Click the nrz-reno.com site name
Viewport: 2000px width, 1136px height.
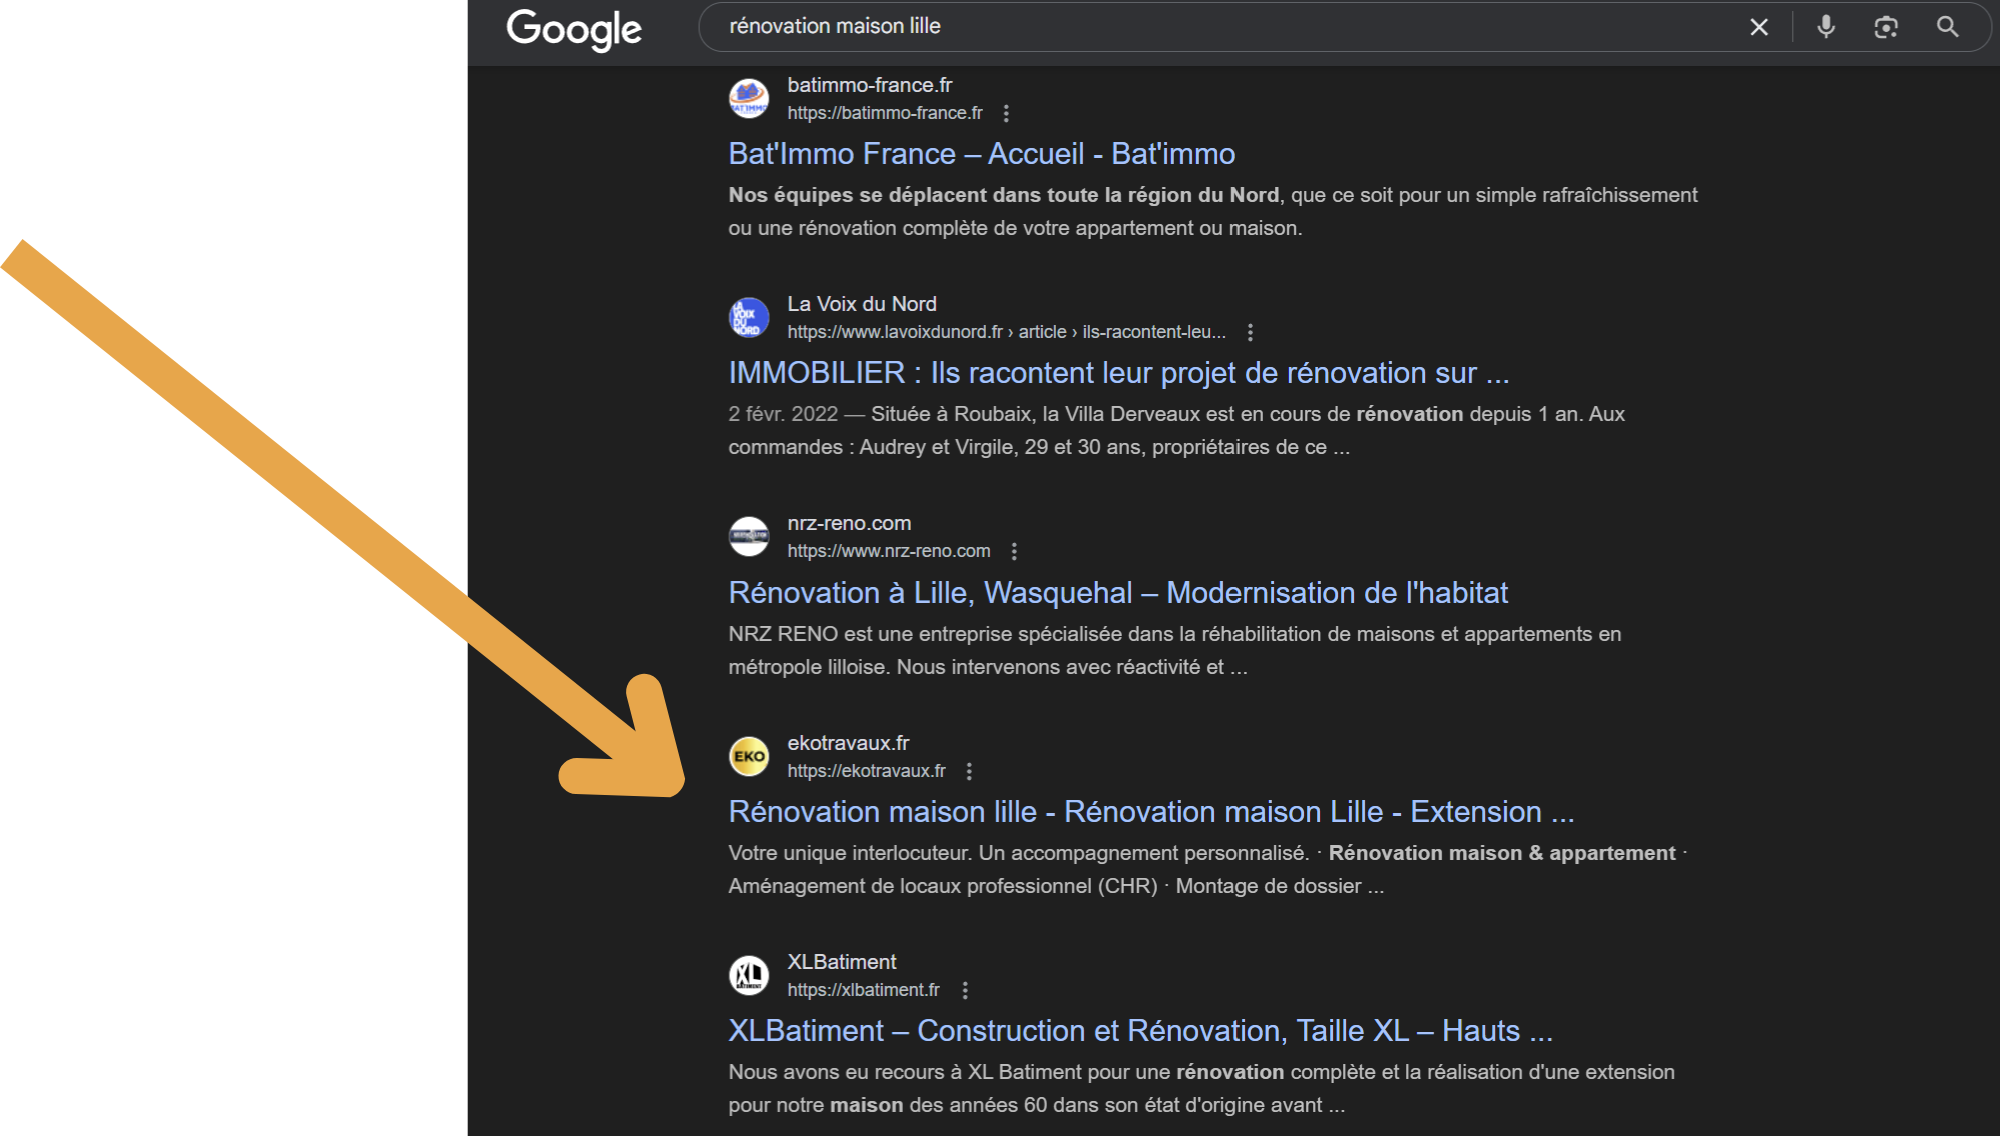(849, 523)
